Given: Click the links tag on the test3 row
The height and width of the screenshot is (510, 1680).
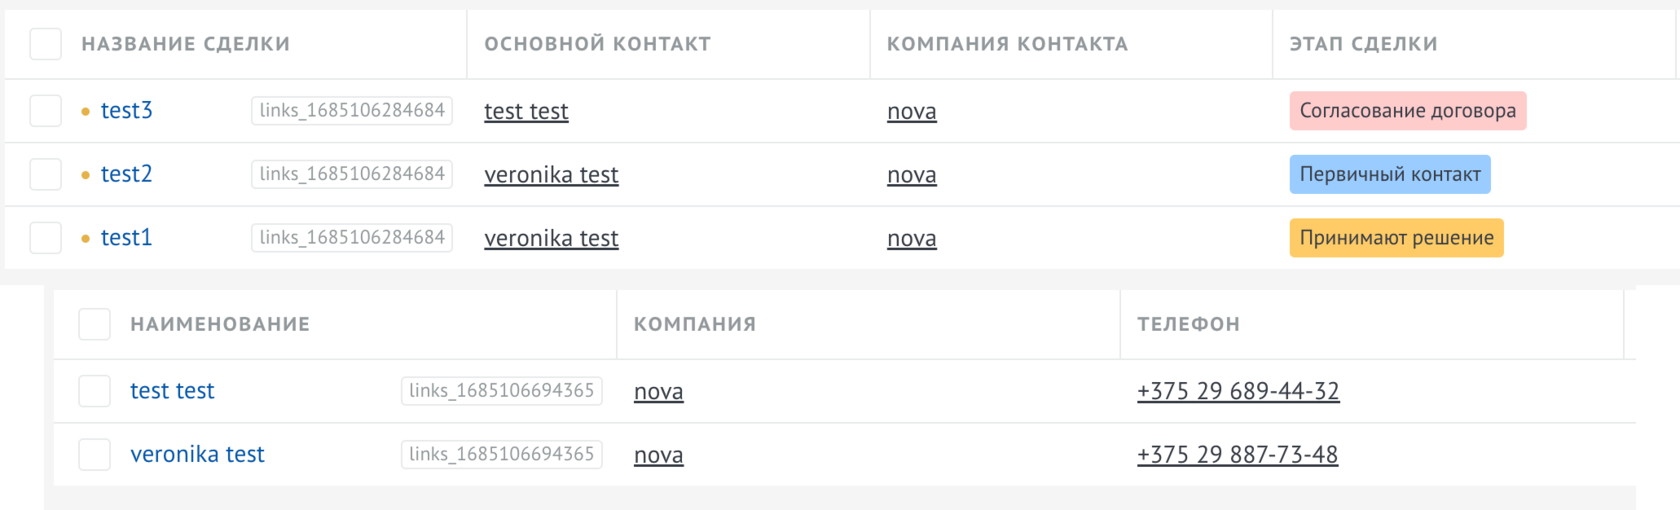Looking at the screenshot, I should tap(352, 110).
